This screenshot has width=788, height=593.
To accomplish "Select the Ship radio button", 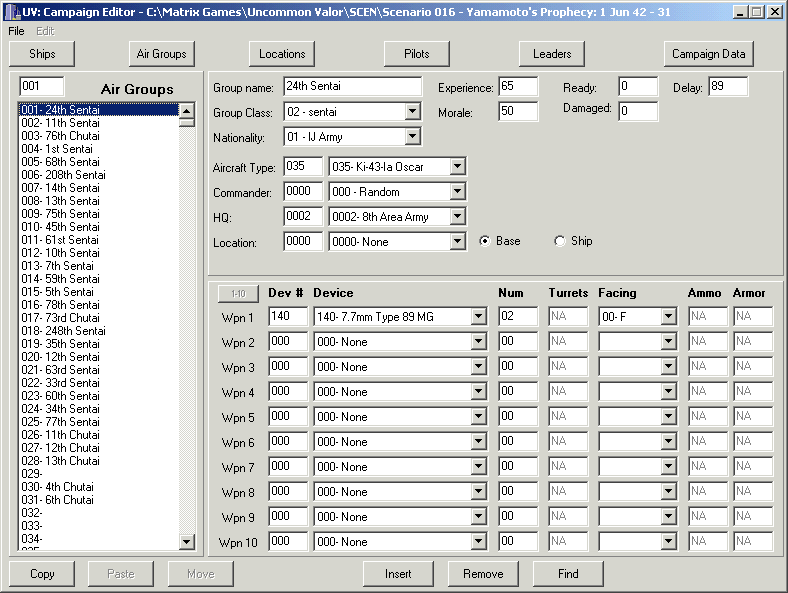I will tap(559, 241).
